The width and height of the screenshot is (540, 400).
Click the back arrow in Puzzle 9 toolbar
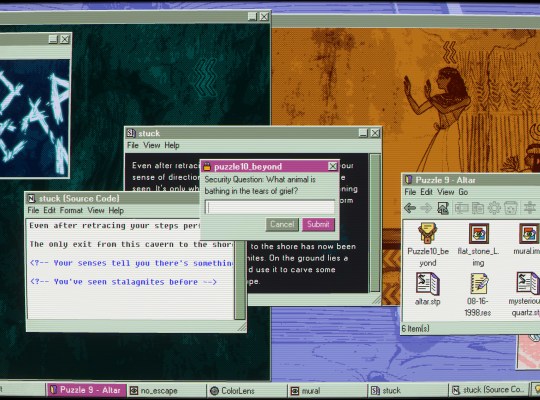(x=410, y=208)
